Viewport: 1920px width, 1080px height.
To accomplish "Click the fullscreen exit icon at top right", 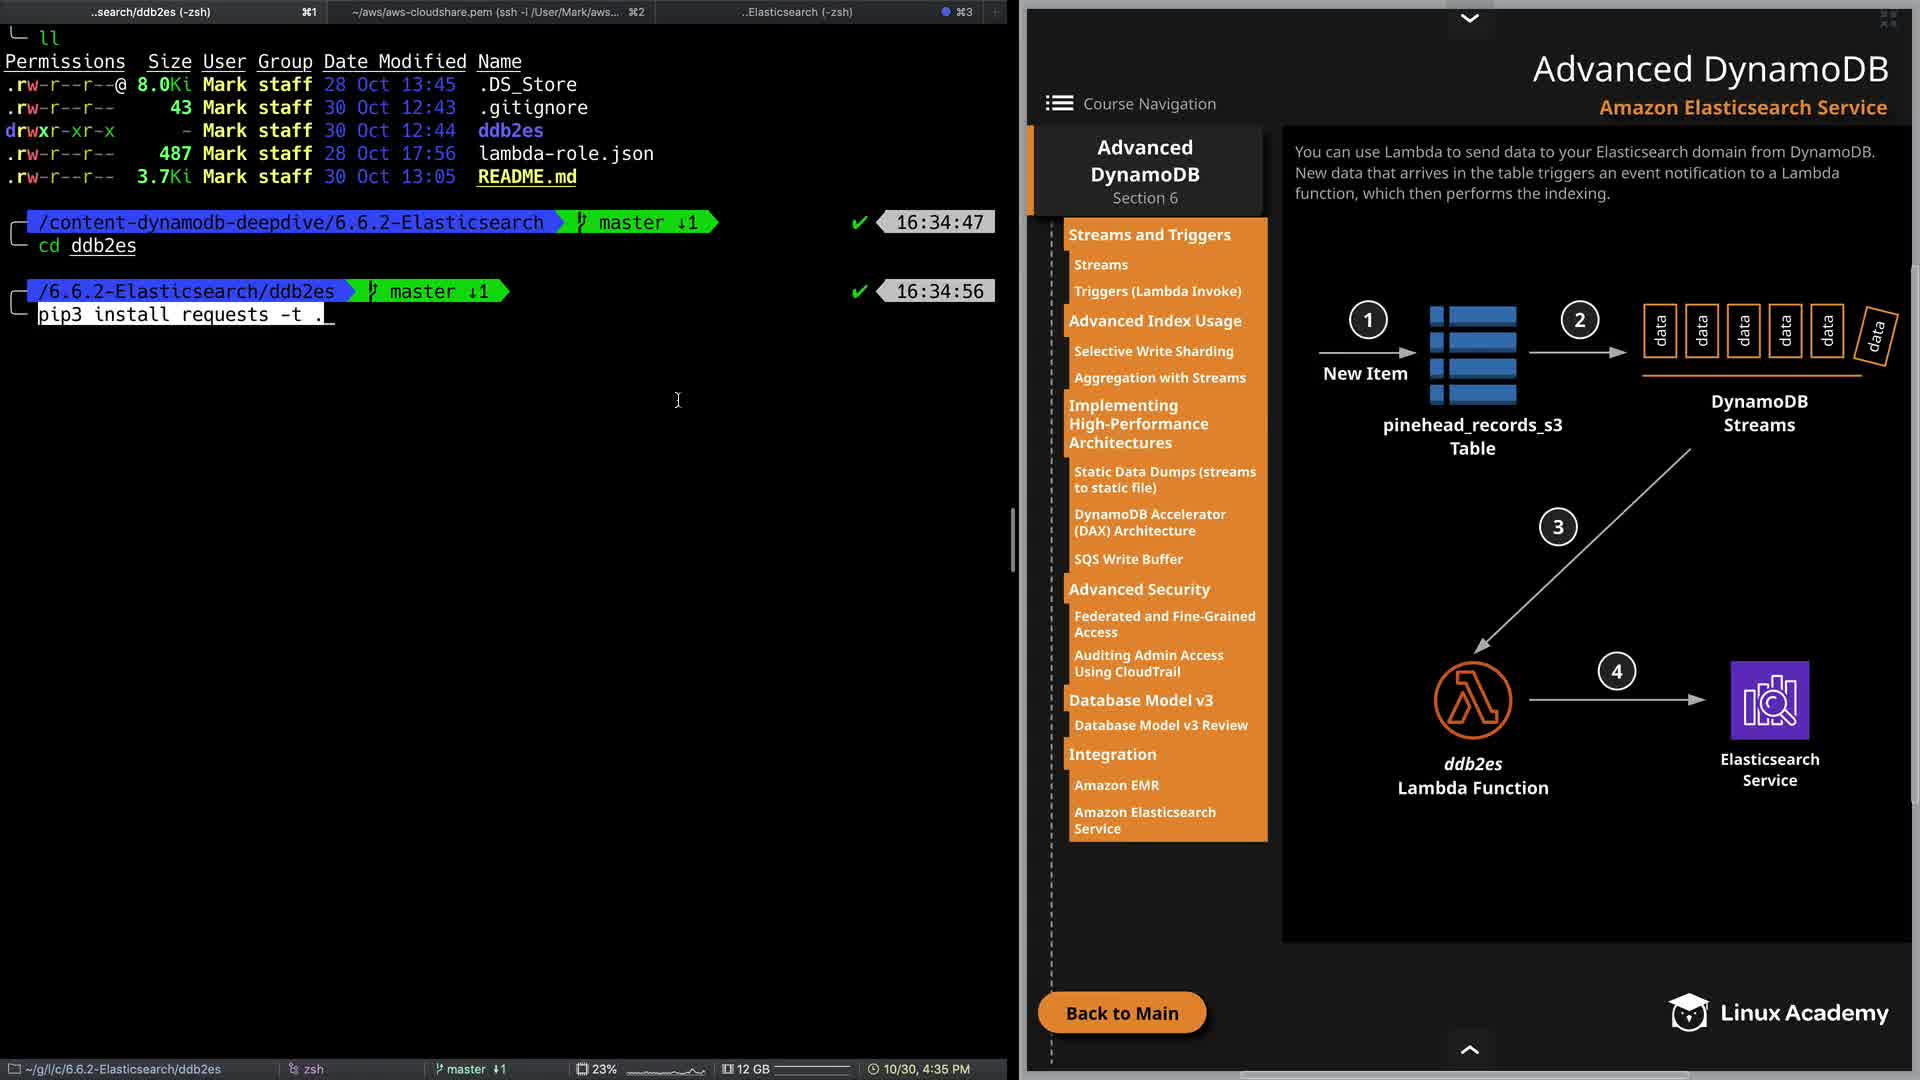I will [x=1888, y=18].
